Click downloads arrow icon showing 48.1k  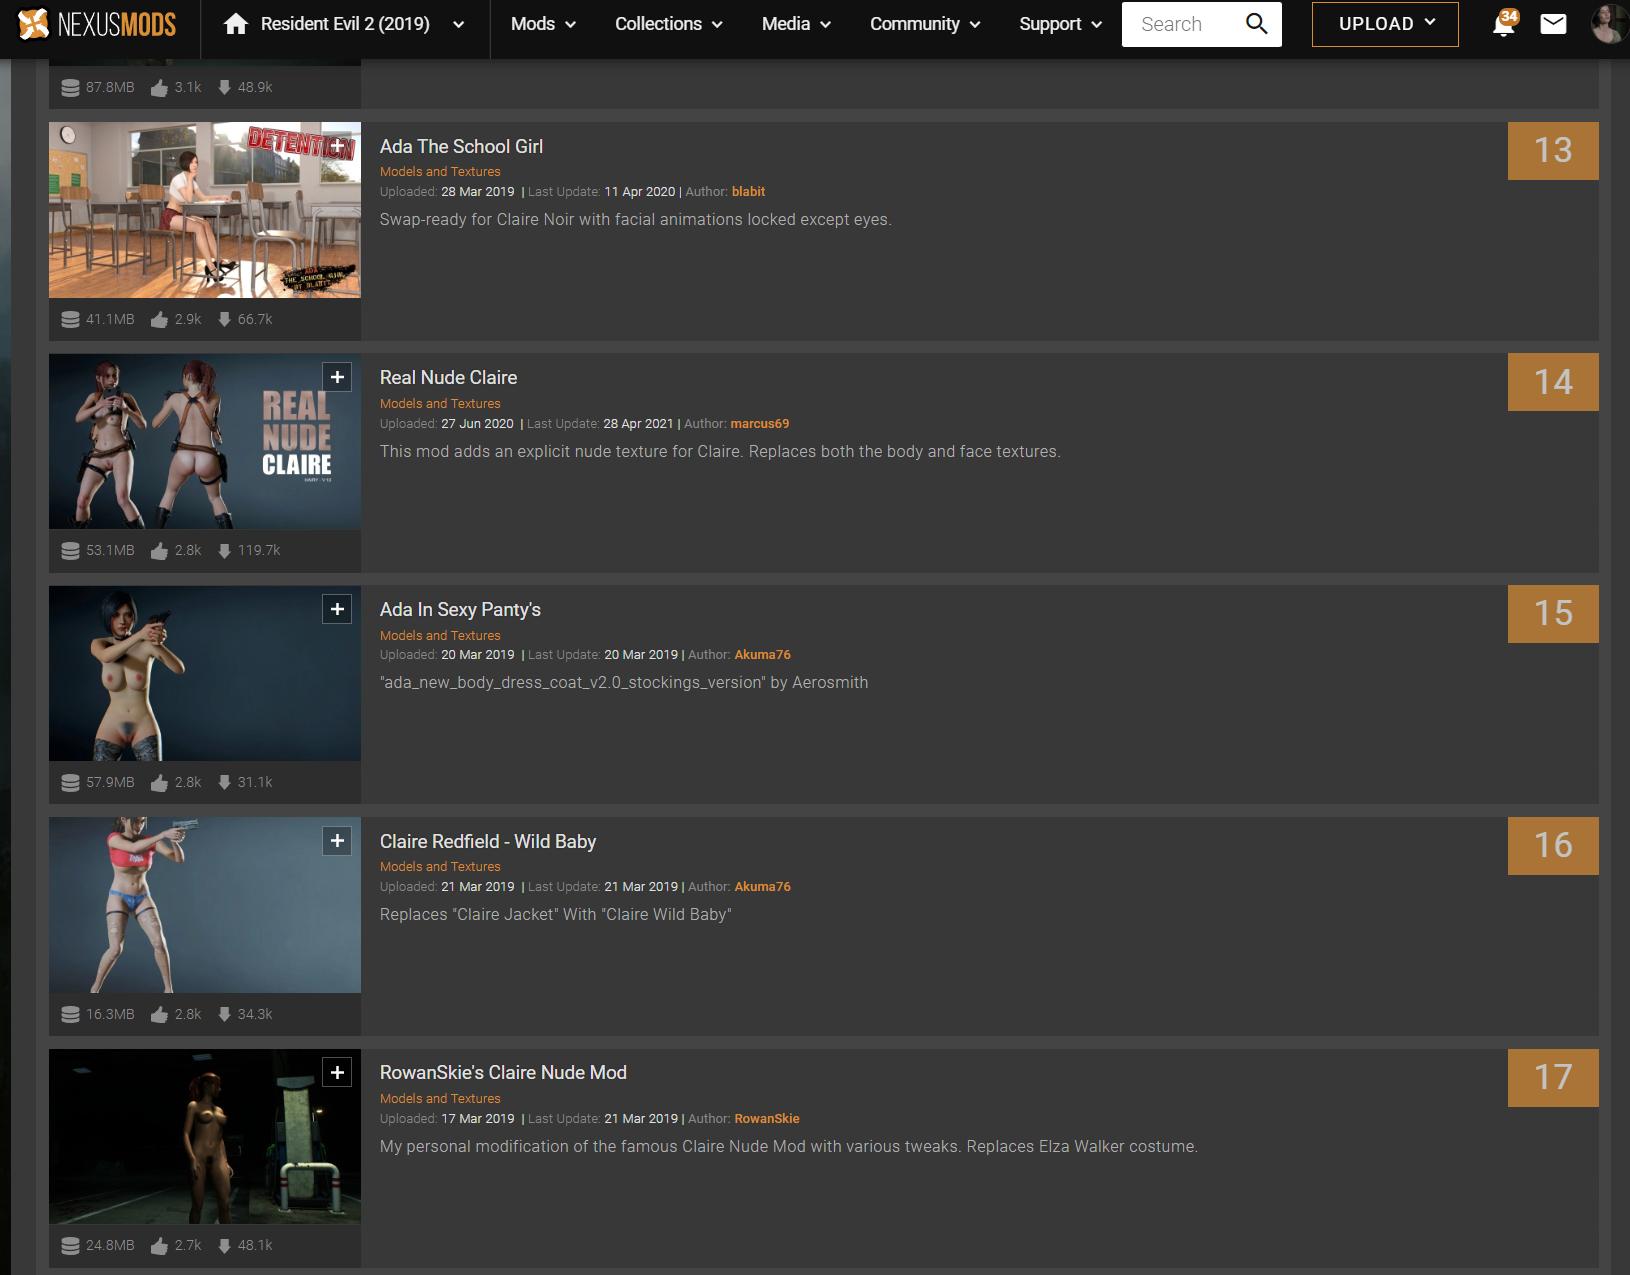tap(224, 1245)
